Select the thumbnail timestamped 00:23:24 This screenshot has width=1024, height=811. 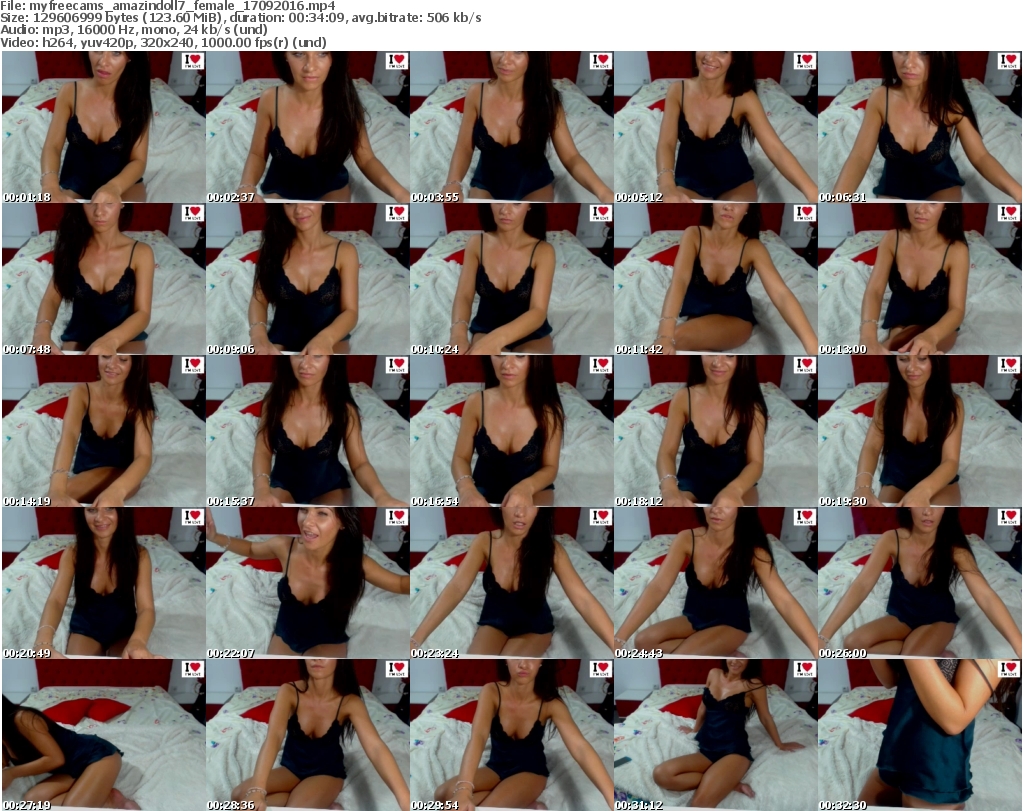click(511, 583)
